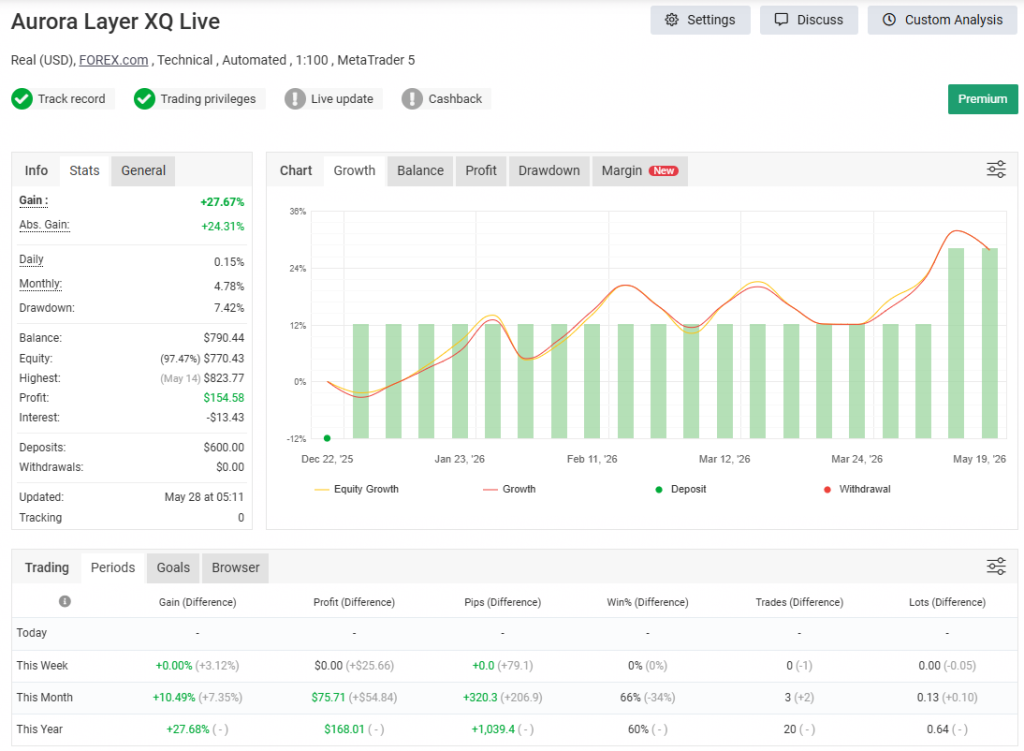Click the Gain (Difference) column header
Screen dimensions: 1024x751
click(197, 602)
